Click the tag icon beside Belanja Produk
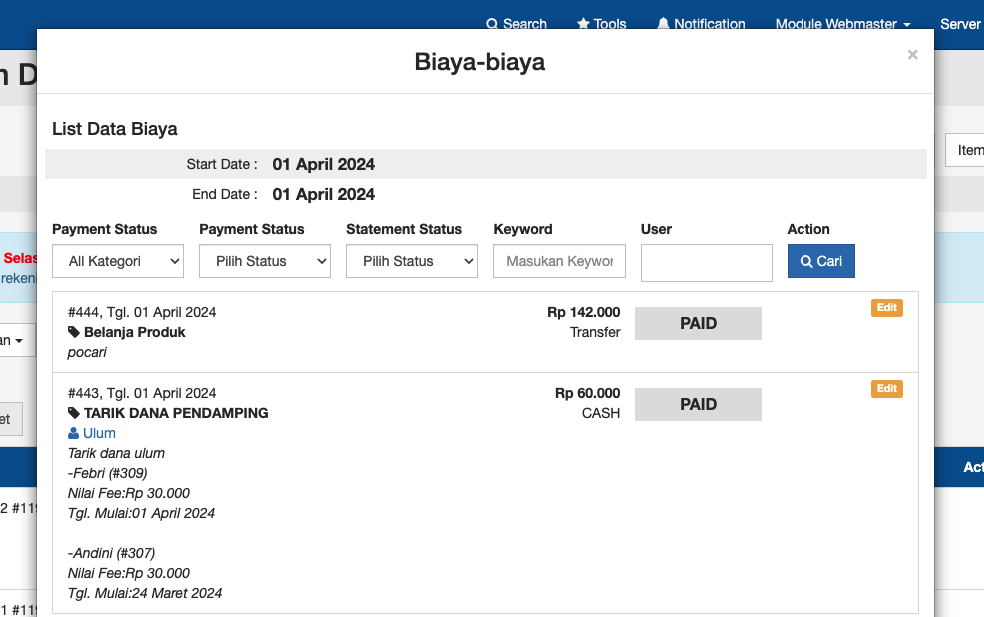Image resolution: width=984 pixels, height=617 pixels. 74,332
